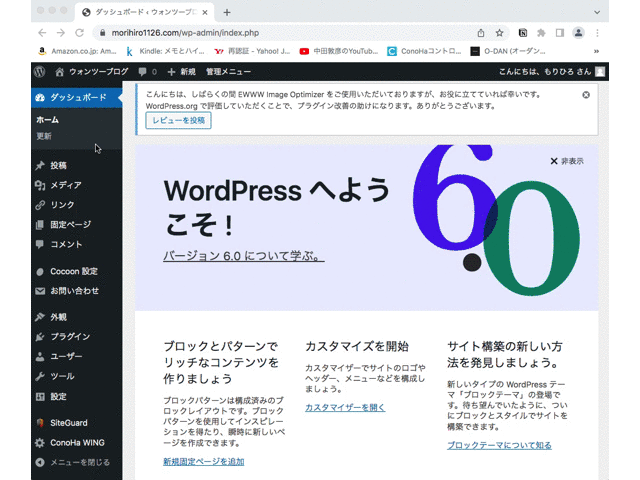The height and width of the screenshot is (480, 640).
Task: Open Notion extension icon
Action: click(x=523, y=33)
